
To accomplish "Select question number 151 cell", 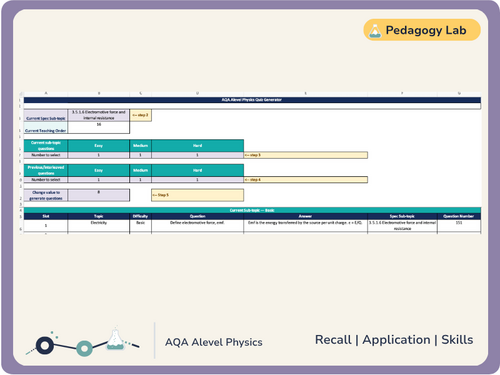I will point(459,226).
